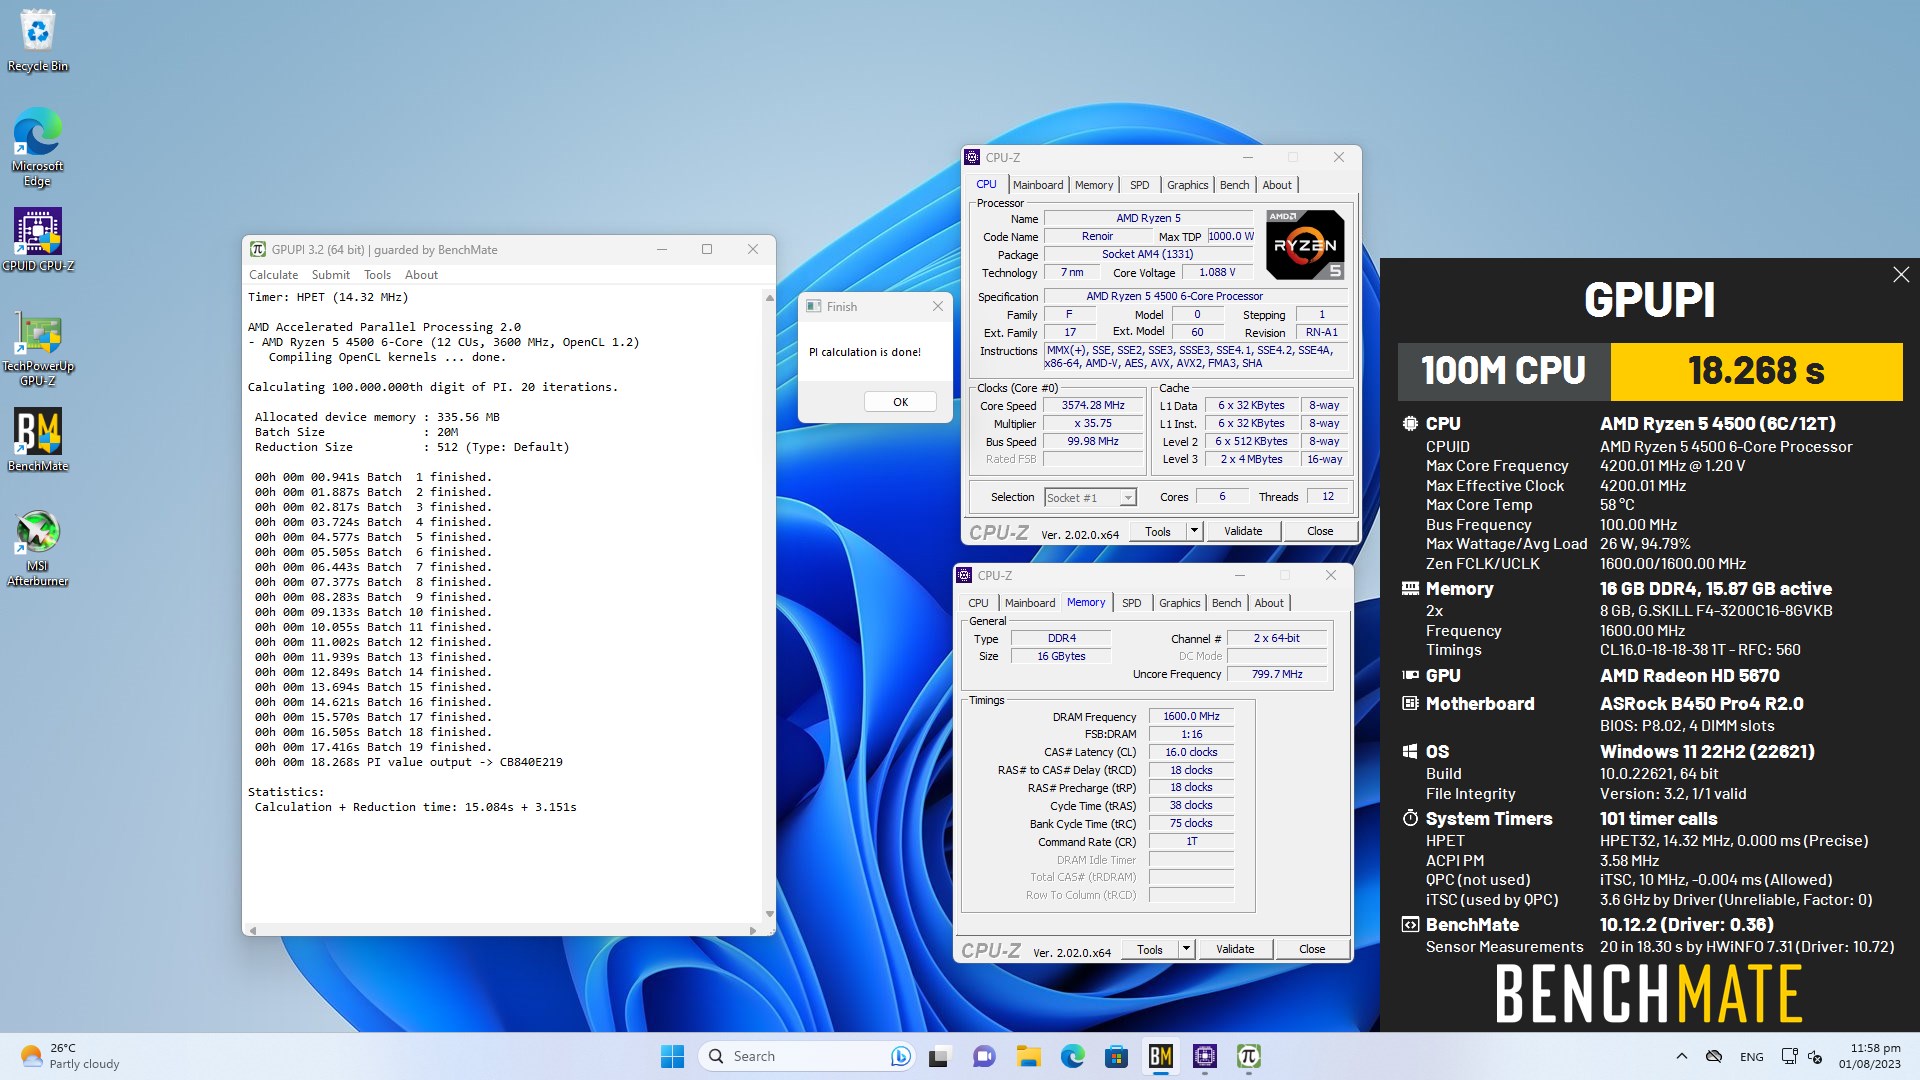Open About tab in upper CPU-Z

pos(1276,185)
